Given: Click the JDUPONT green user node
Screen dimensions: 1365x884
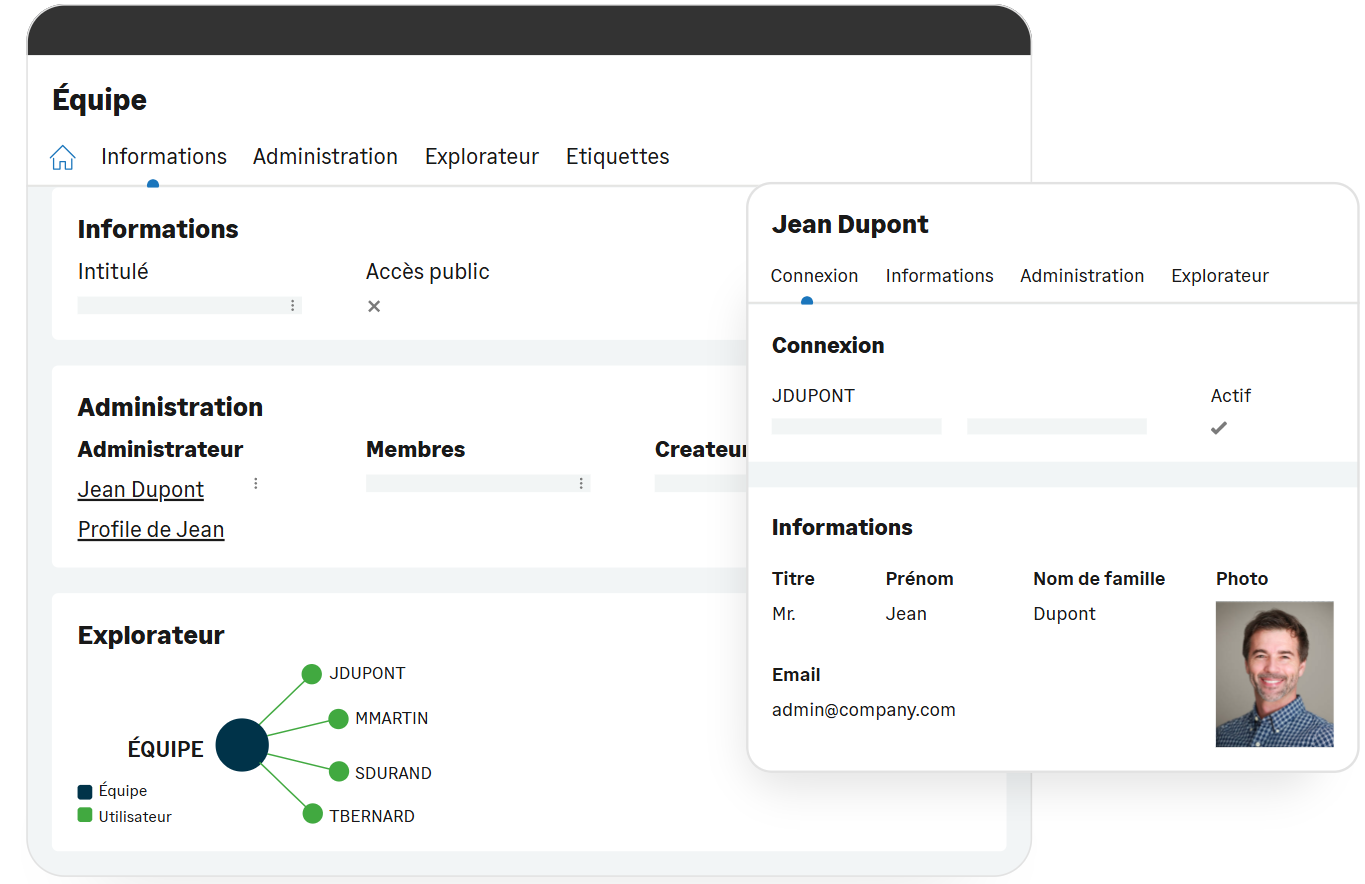Looking at the screenshot, I should click(x=312, y=674).
